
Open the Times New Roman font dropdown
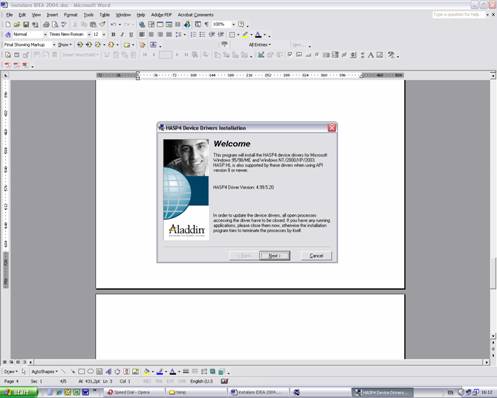pyautogui.click(x=89, y=34)
